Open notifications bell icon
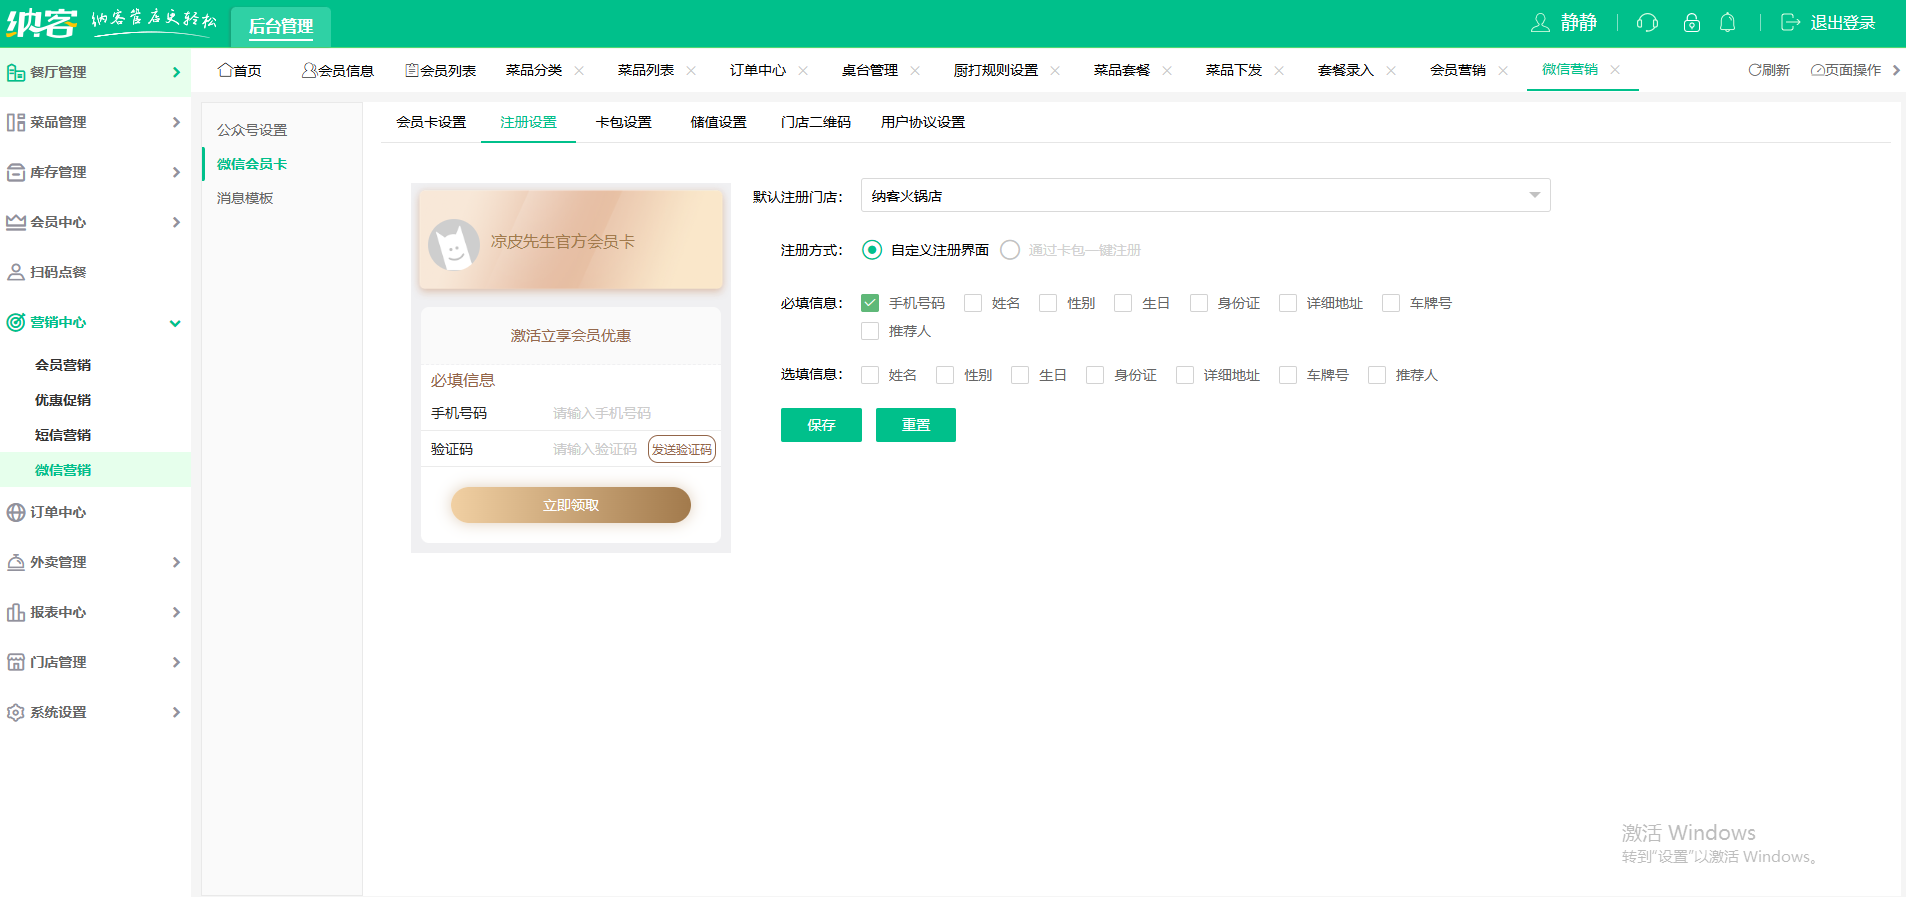 [1727, 23]
